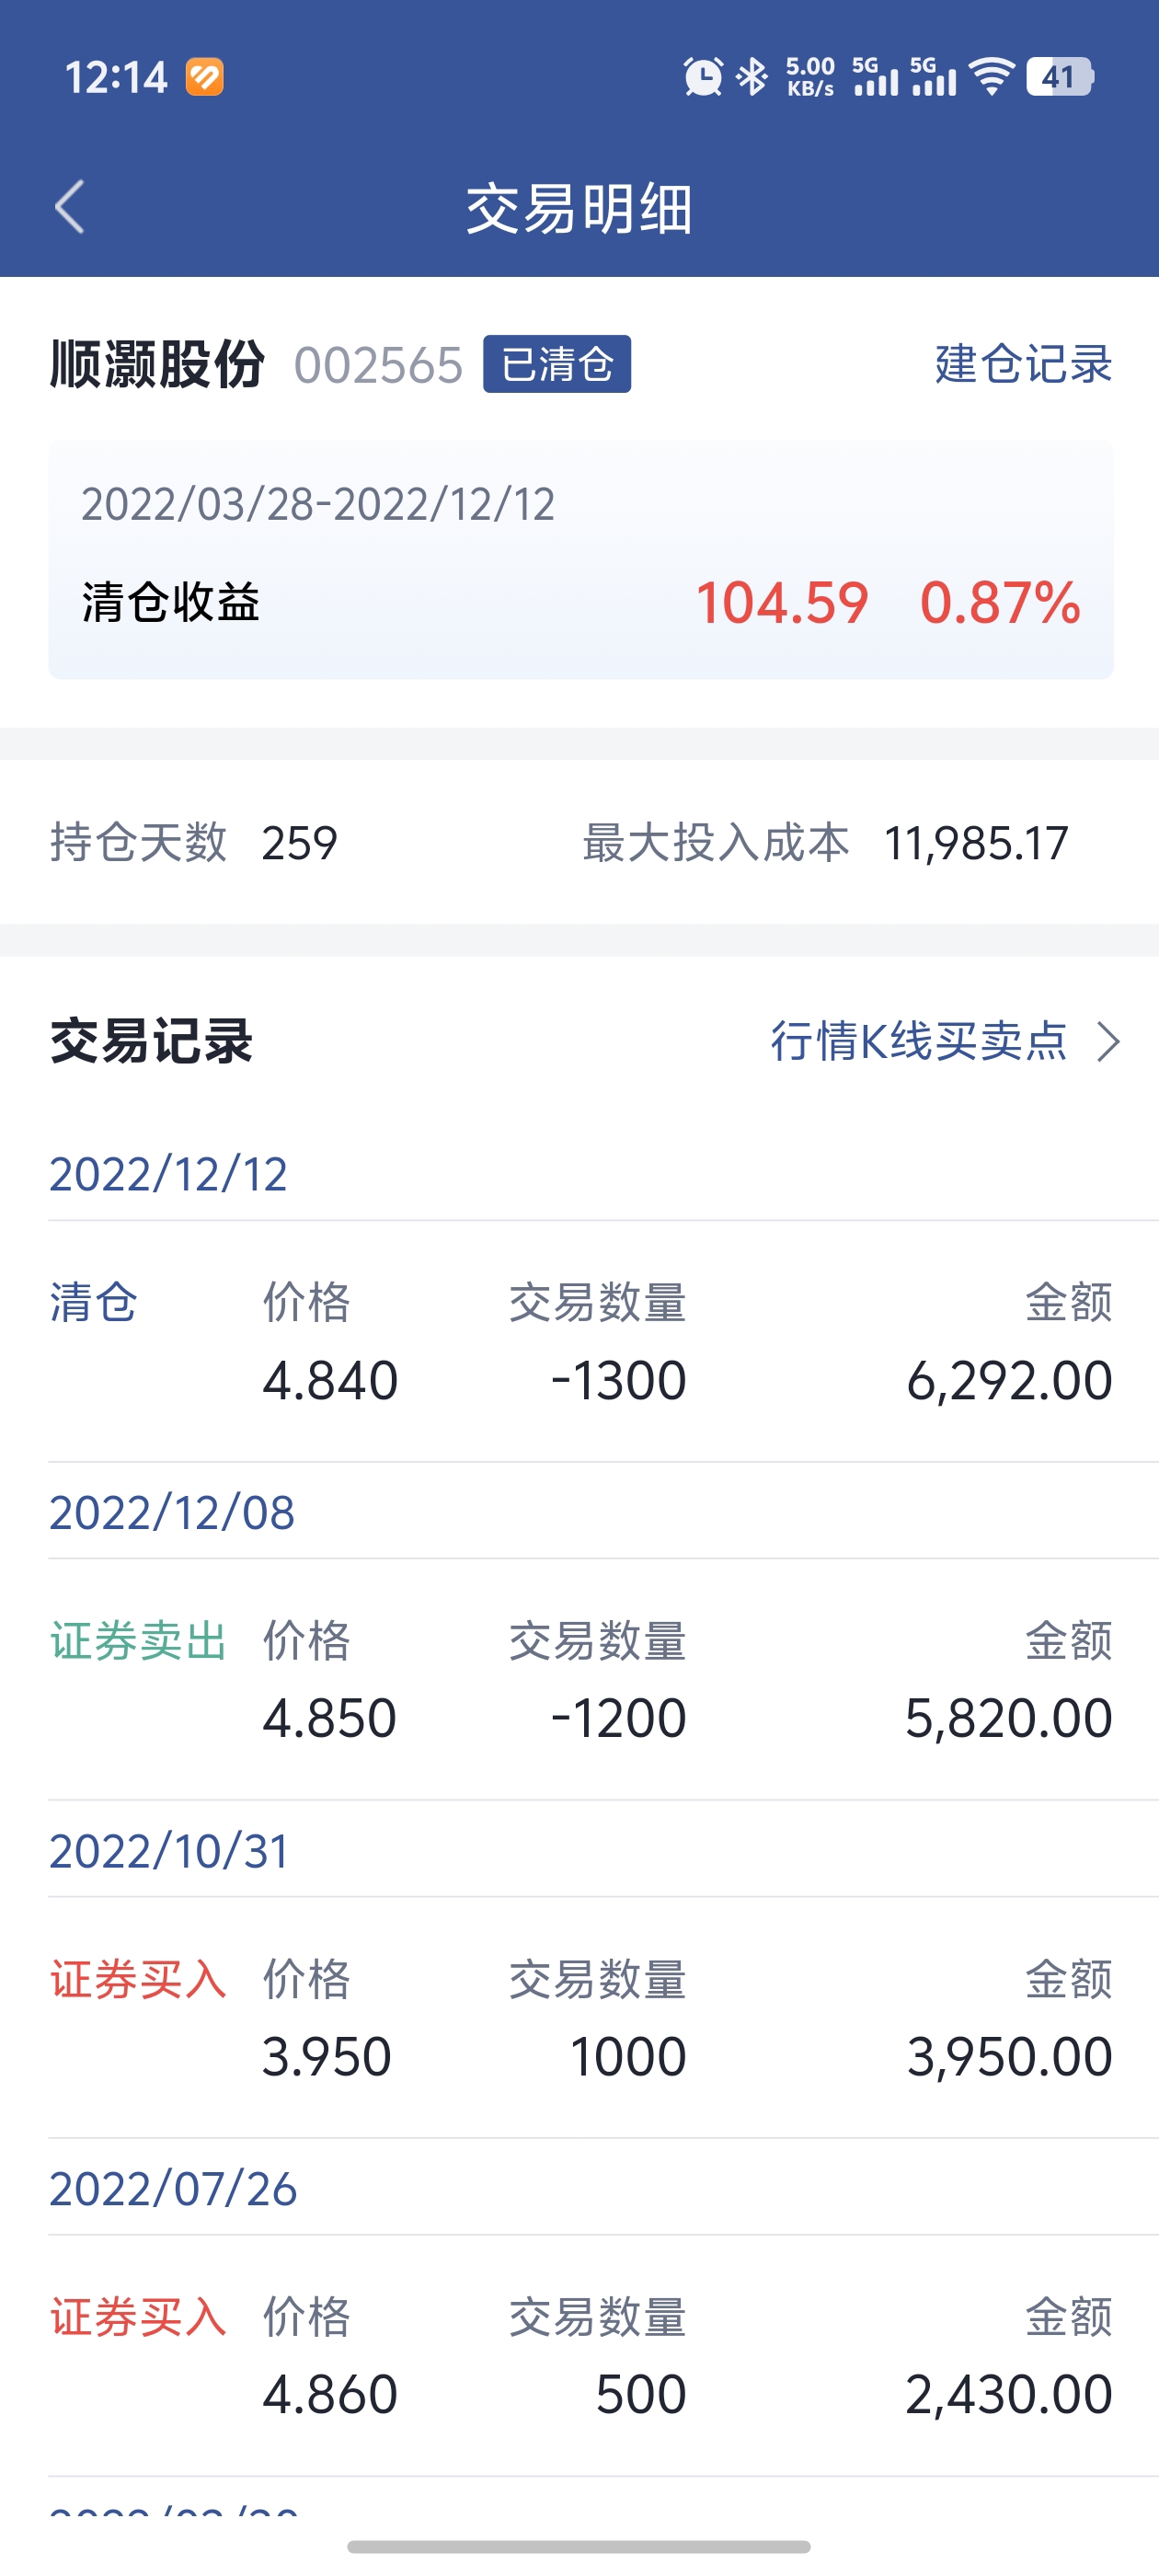
Task: Tap the stock name 顺灏股份
Action: click(x=158, y=364)
